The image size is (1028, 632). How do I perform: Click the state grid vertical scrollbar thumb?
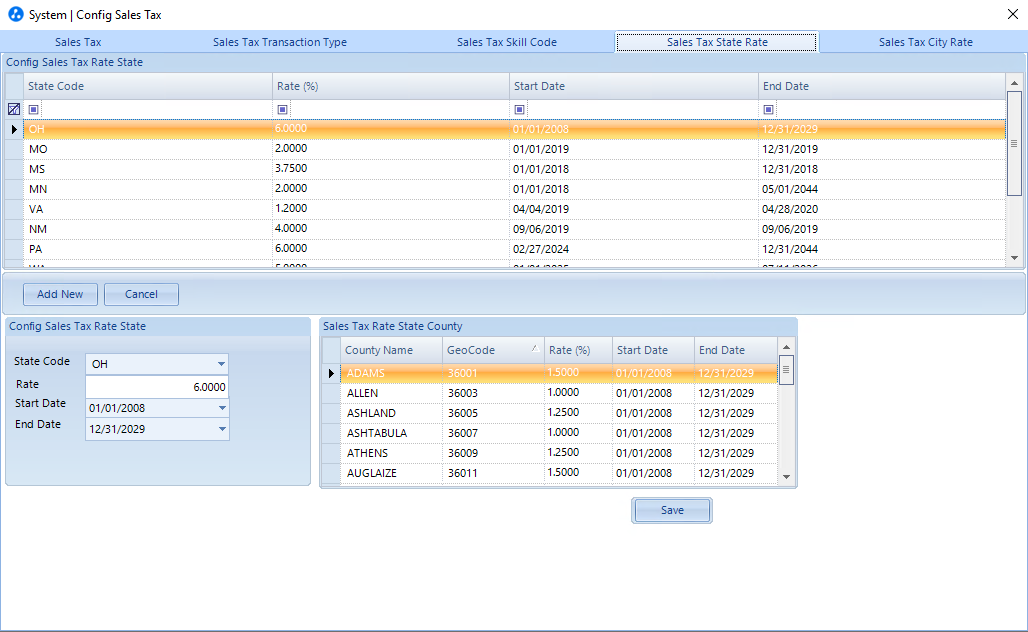click(1014, 144)
